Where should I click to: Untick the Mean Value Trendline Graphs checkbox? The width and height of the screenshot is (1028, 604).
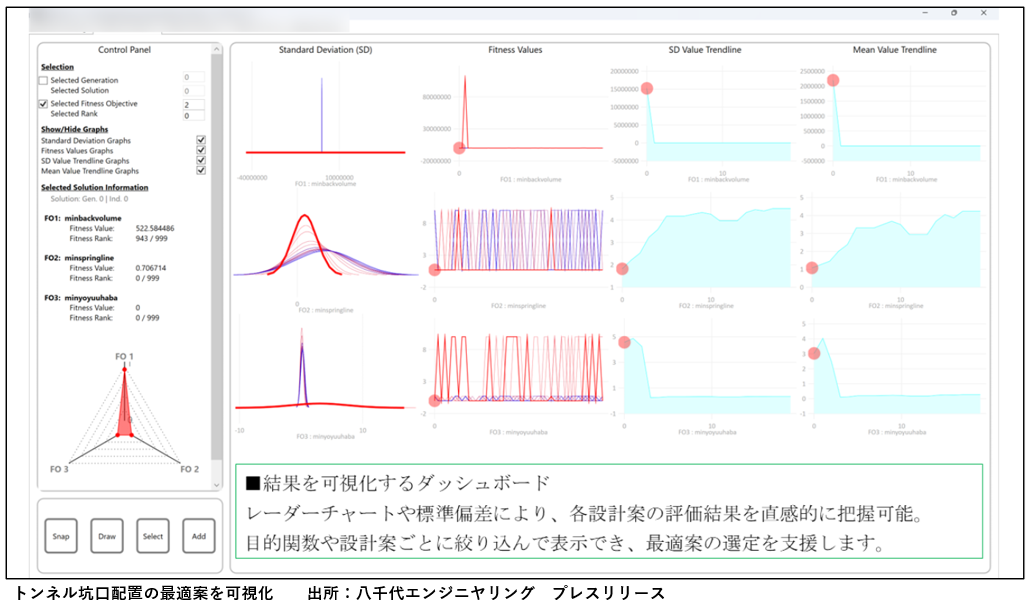(x=201, y=170)
